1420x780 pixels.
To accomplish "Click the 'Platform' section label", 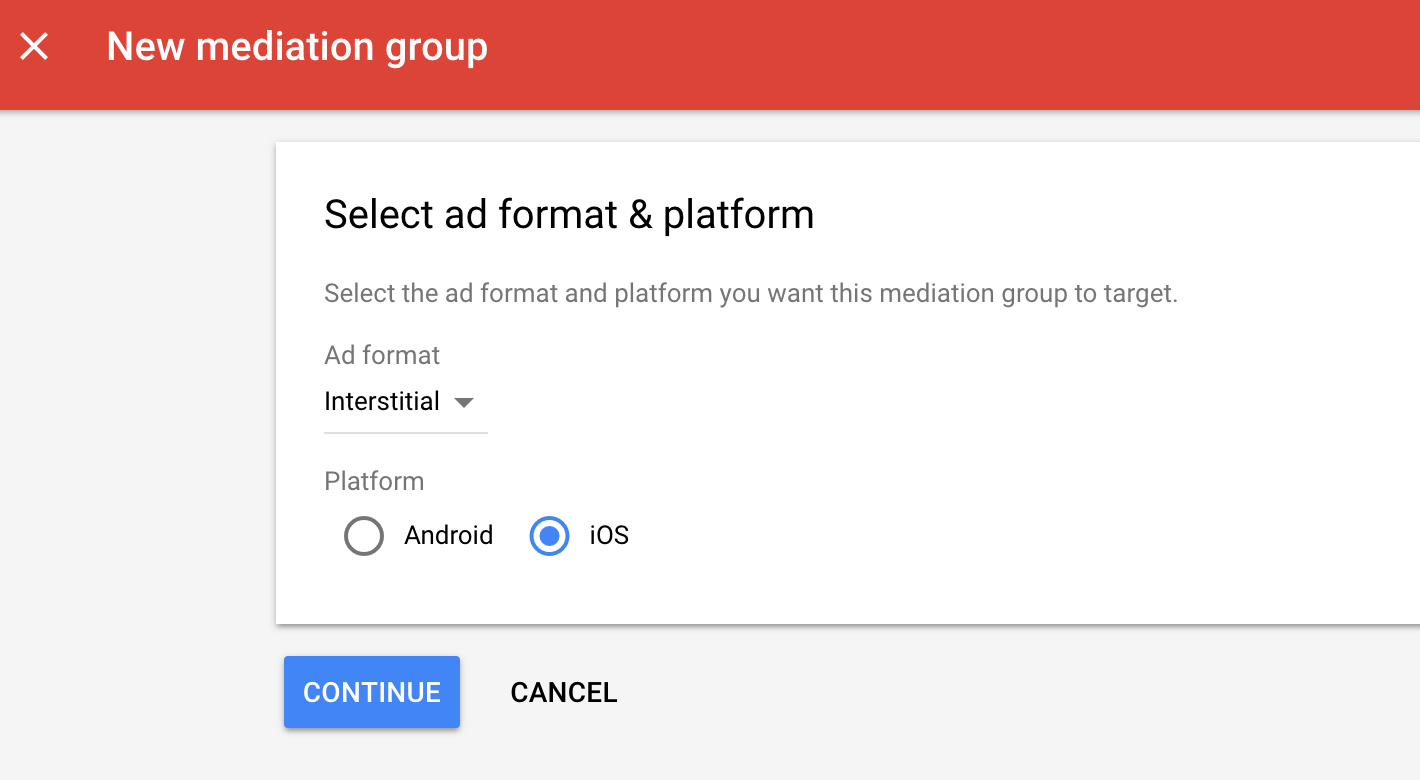I will (x=374, y=481).
